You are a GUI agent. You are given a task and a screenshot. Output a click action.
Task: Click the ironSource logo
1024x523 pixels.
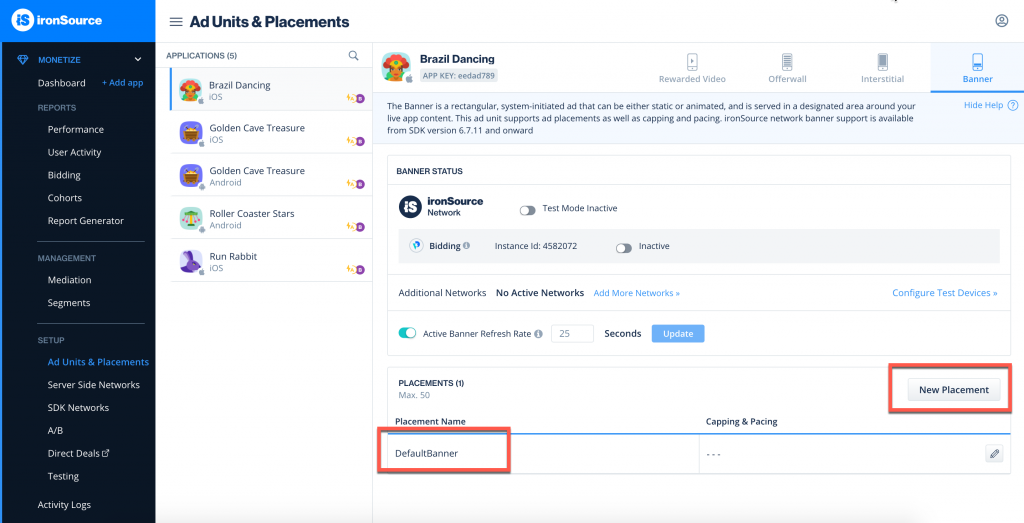57,20
